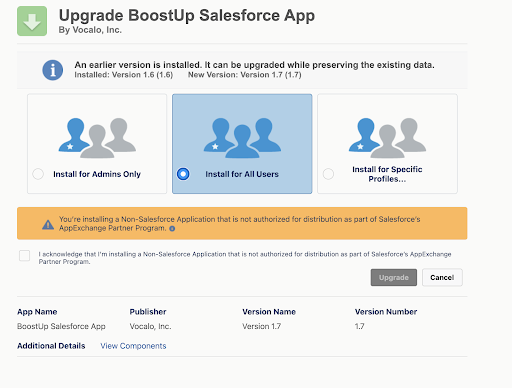Click the Install for Admins Only label

point(97,174)
